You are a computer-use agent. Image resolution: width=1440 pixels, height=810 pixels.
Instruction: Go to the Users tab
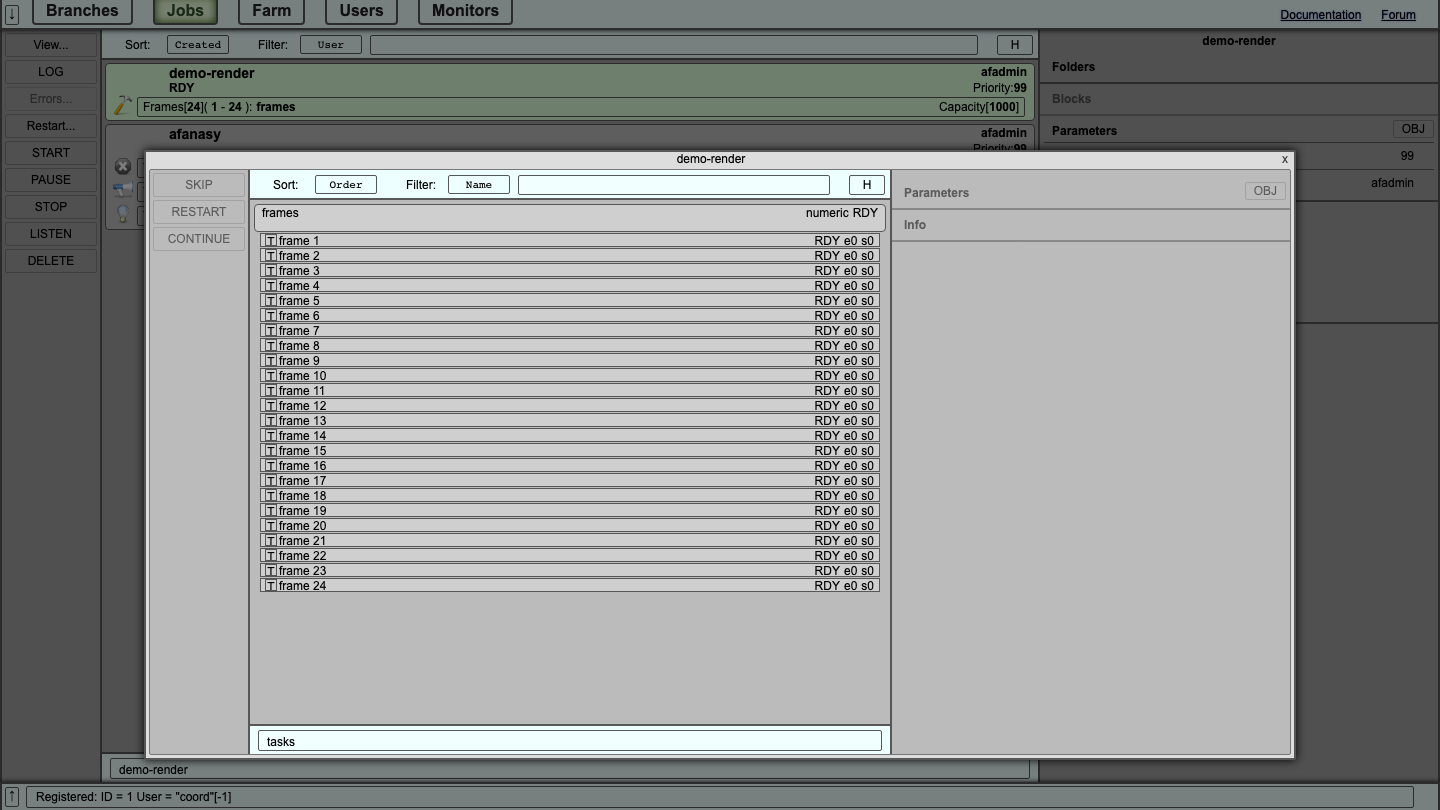[361, 11]
